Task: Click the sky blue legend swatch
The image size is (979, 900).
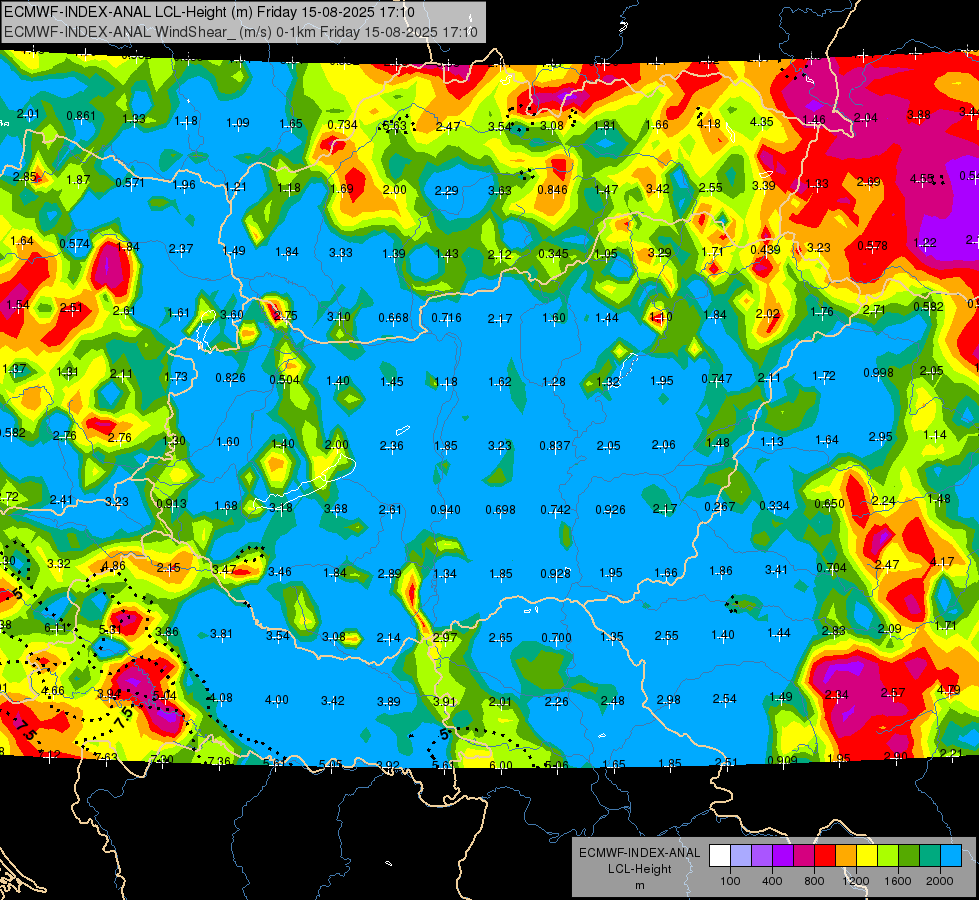Action: click(950, 856)
